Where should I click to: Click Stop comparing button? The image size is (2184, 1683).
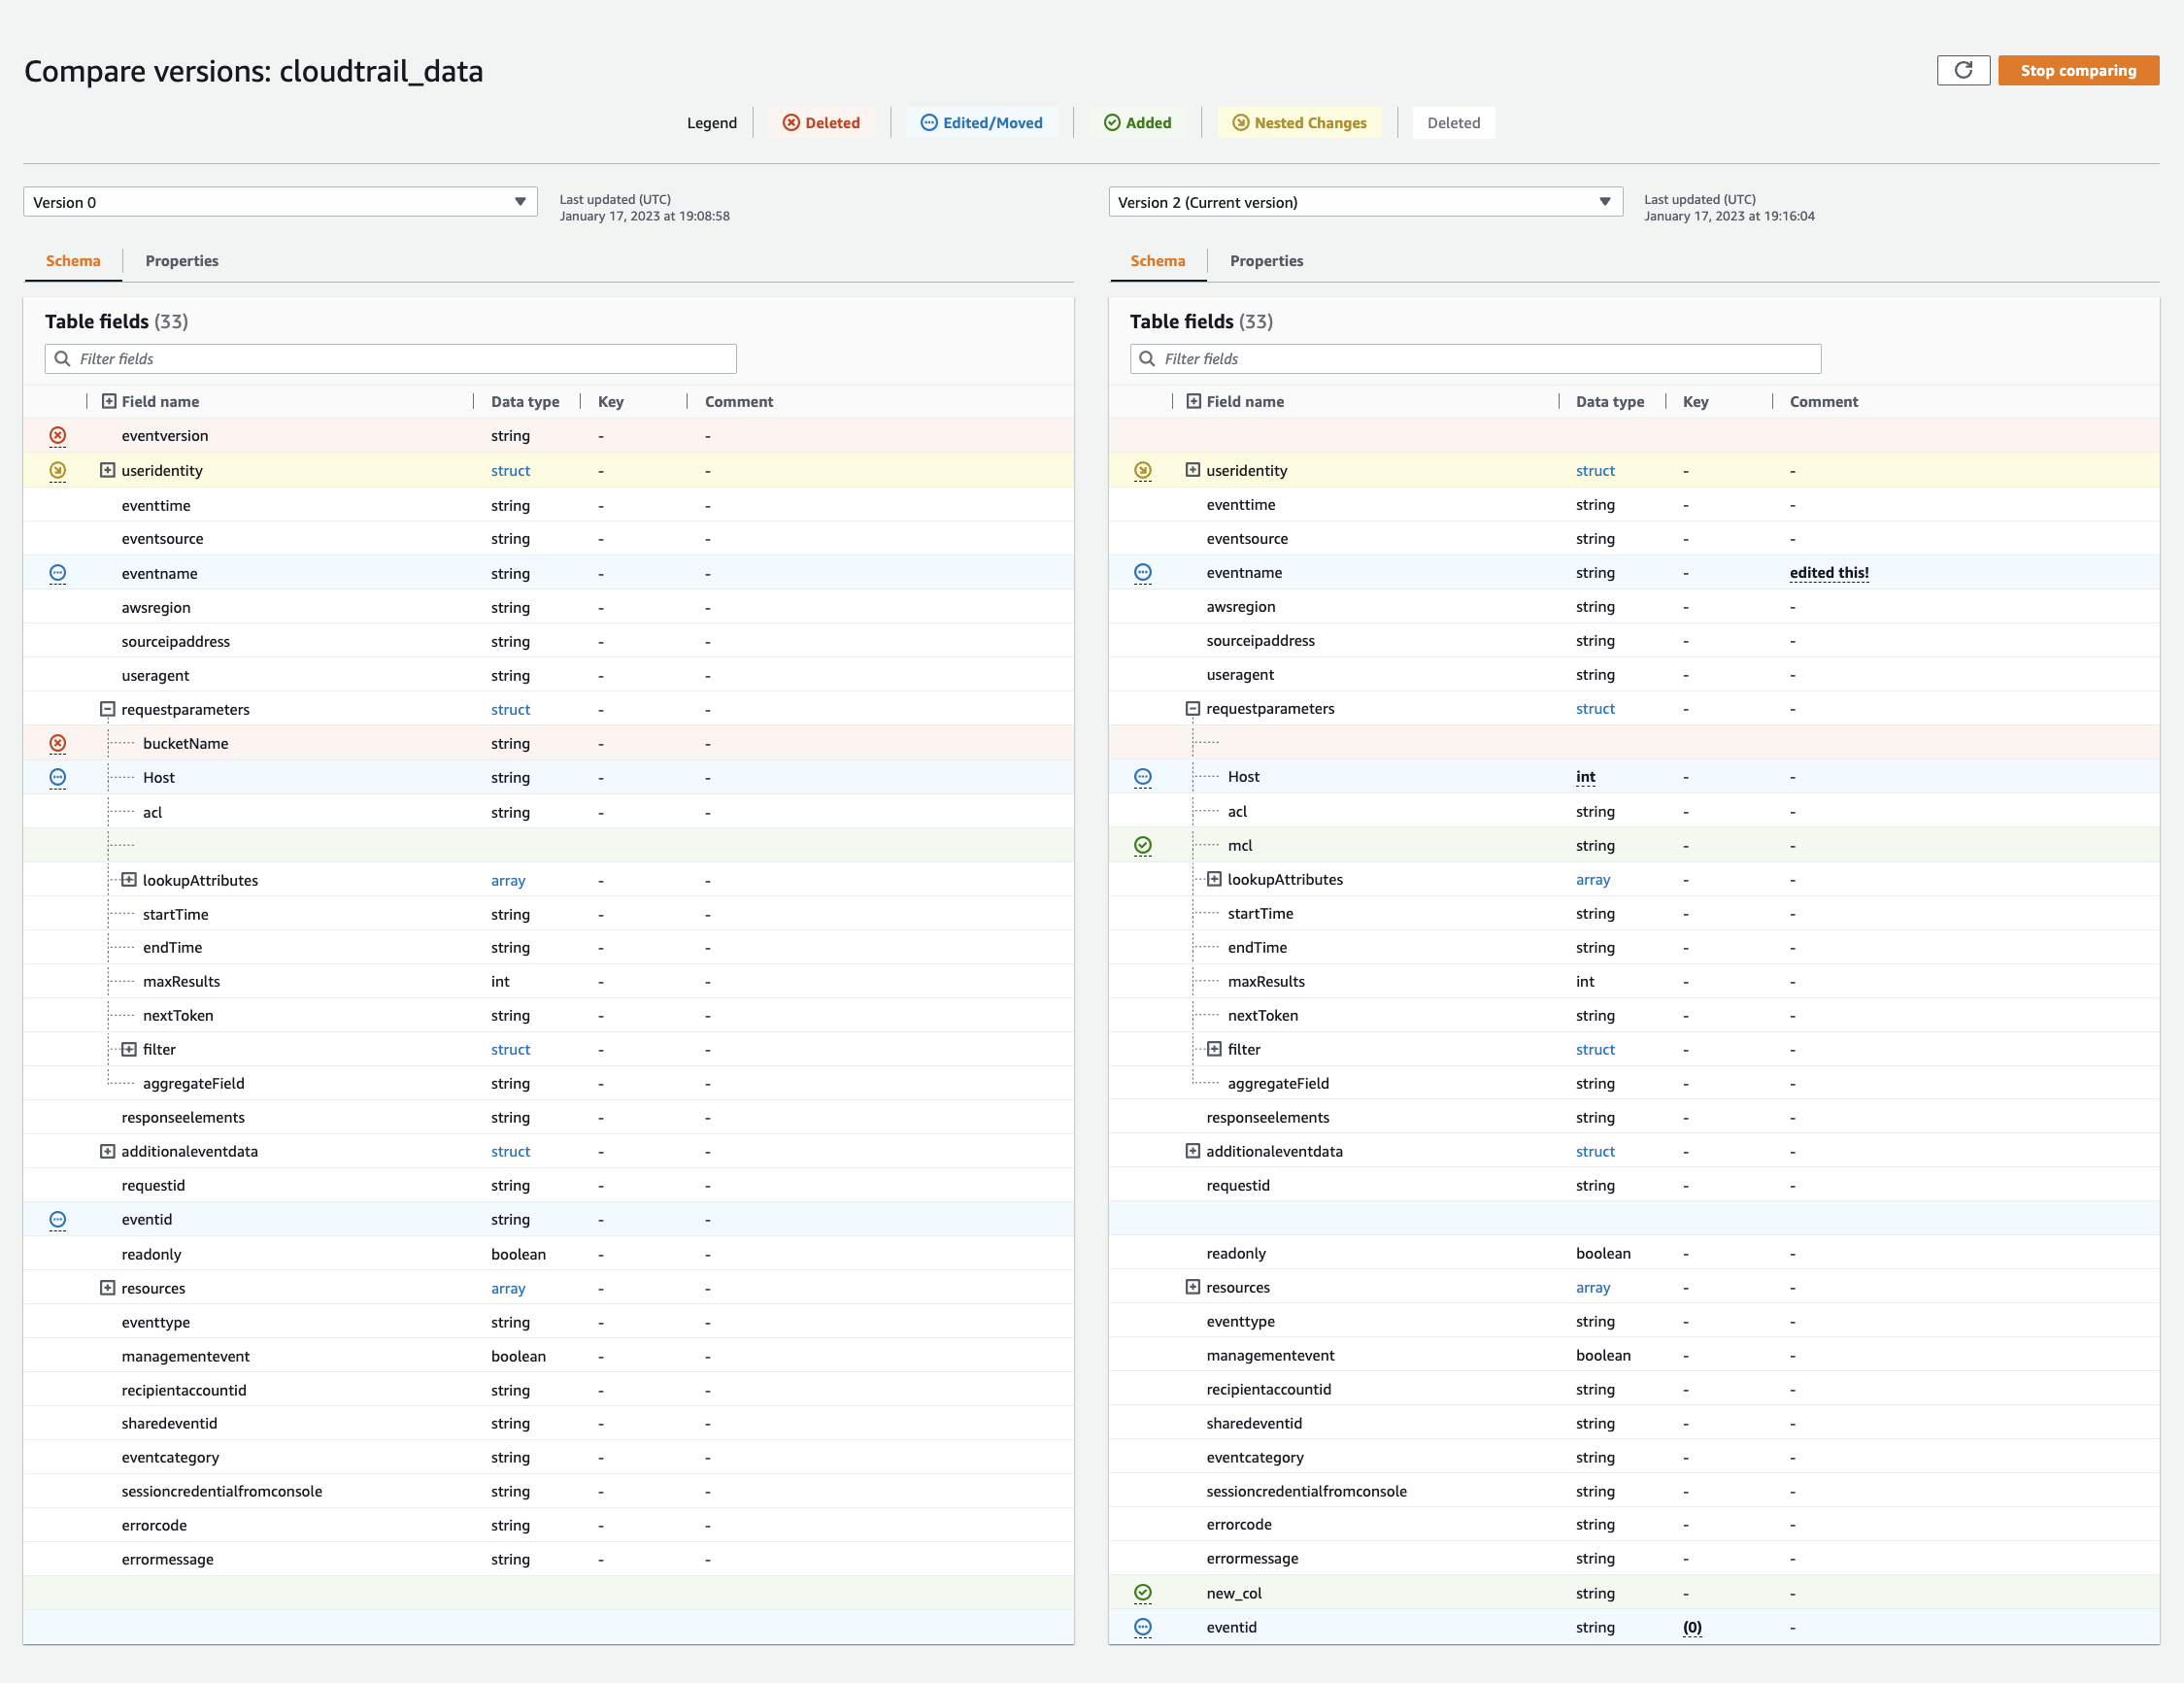tap(2080, 71)
